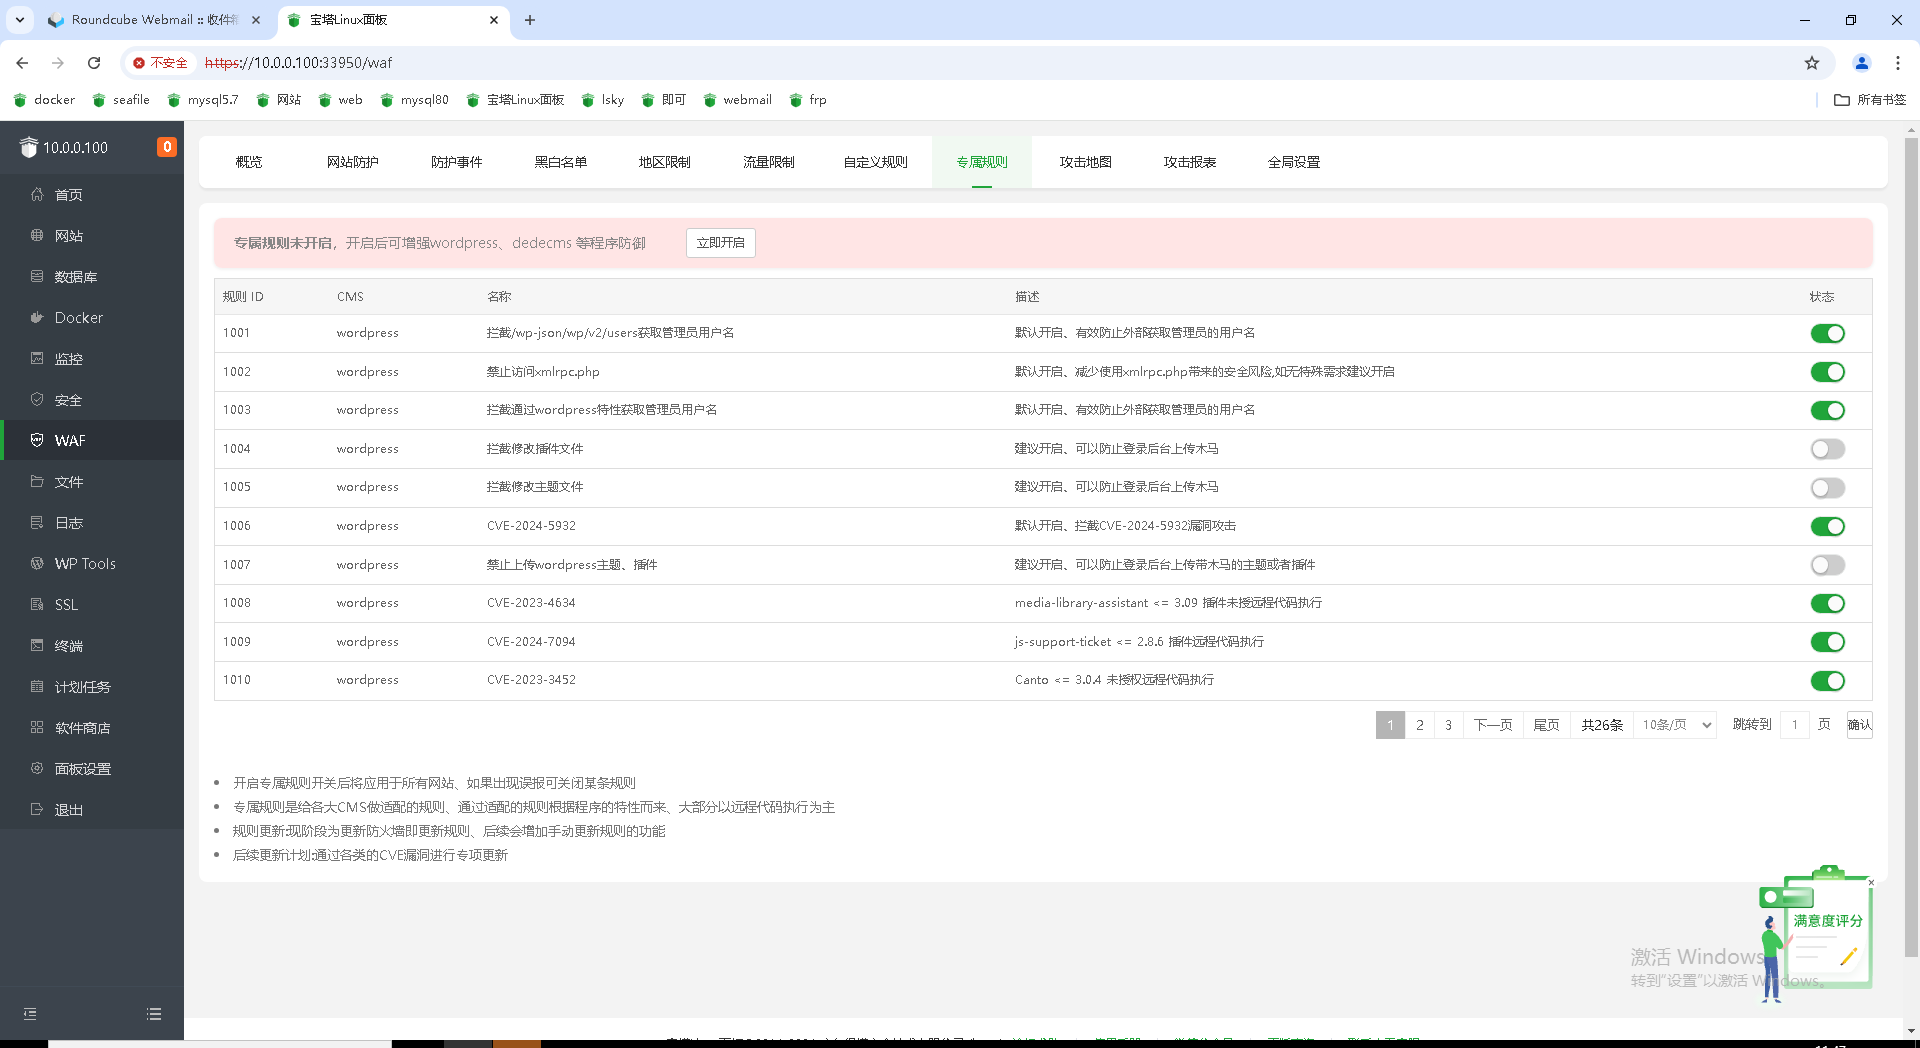
Task: Open the 日志 log sidebar icon
Action: point(37,523)
